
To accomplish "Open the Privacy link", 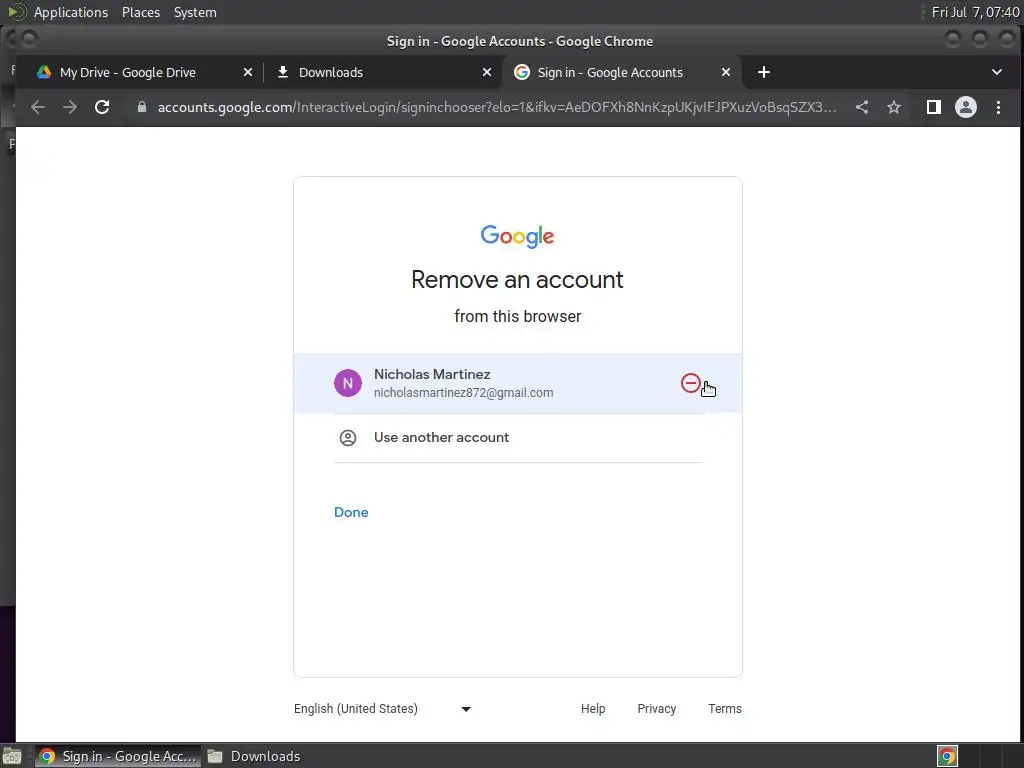I will click(x=656, y=709).
